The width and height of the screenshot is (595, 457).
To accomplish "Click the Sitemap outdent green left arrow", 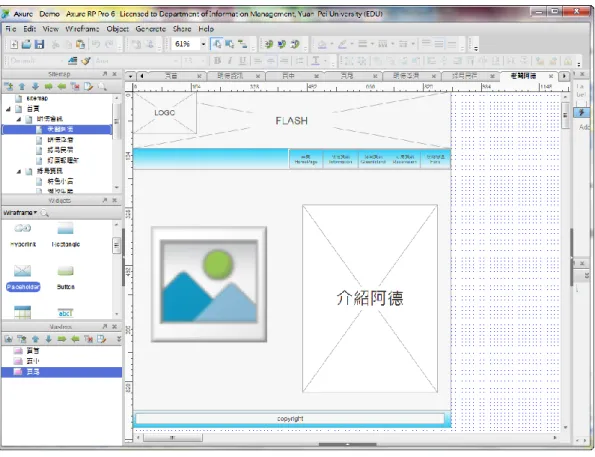I will point(62,87).
